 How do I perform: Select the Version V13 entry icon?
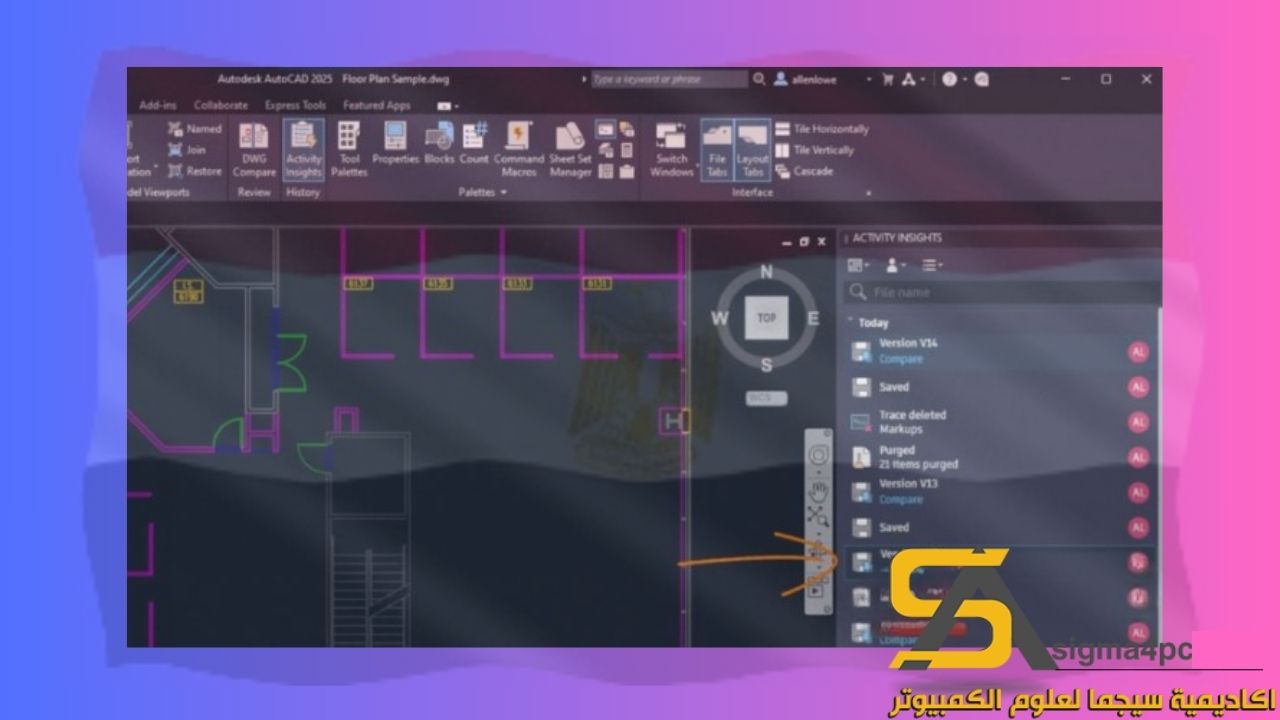861,492
